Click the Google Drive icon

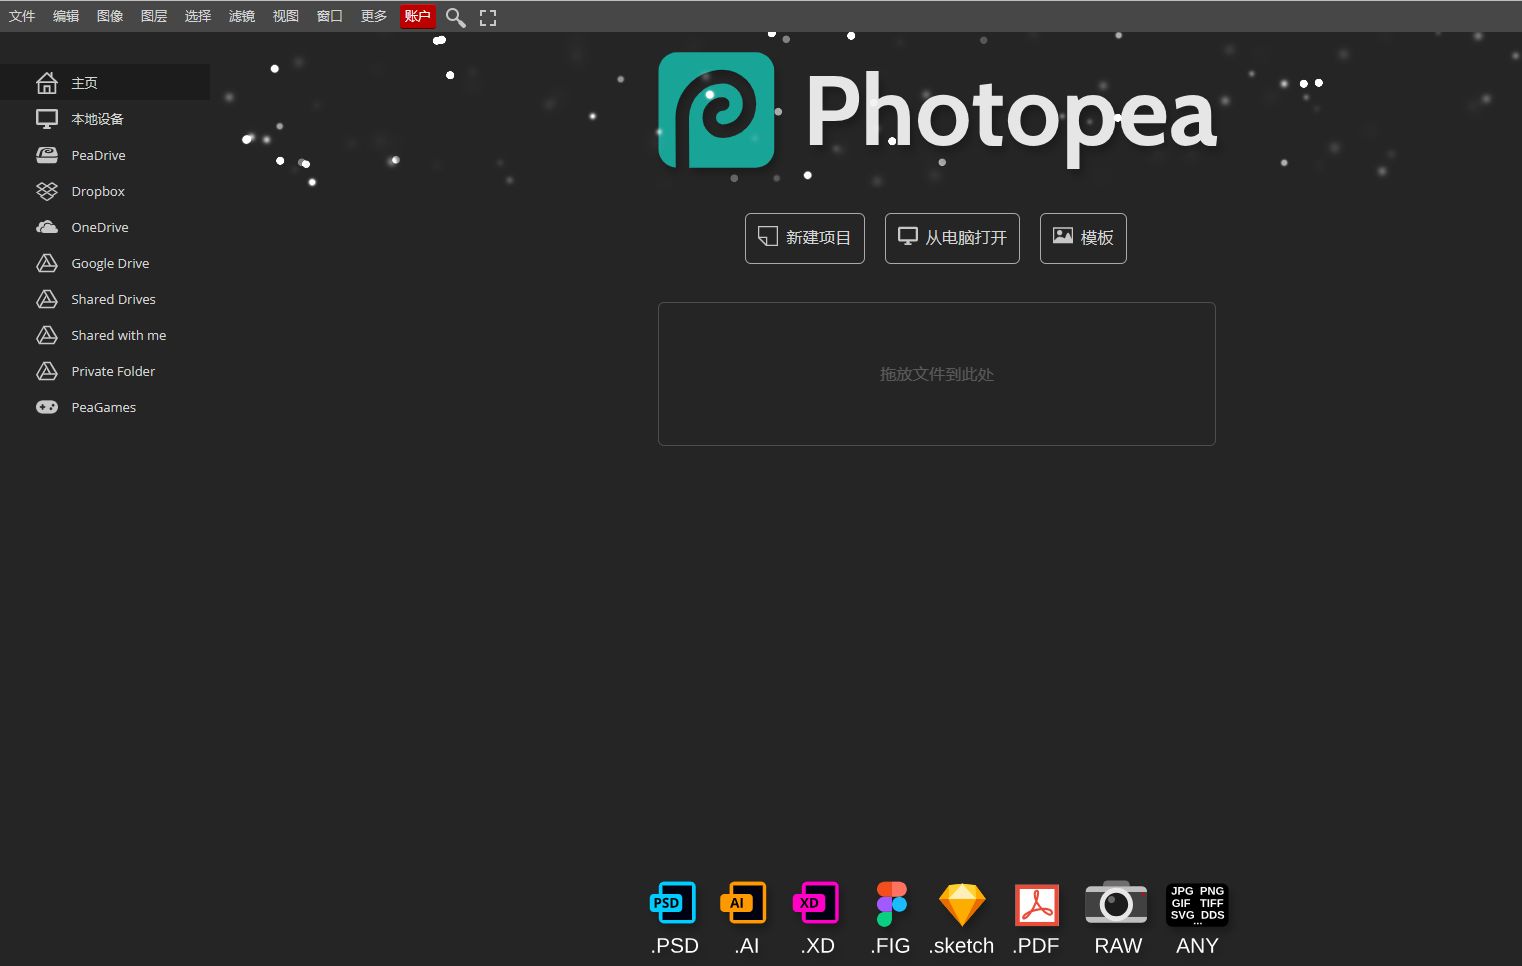[47, 263]
